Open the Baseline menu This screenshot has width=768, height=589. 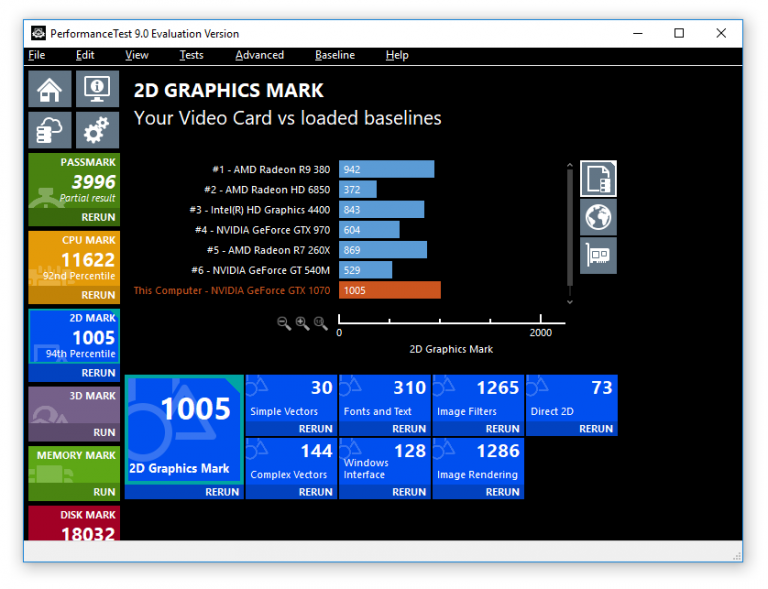click(334, 55)
